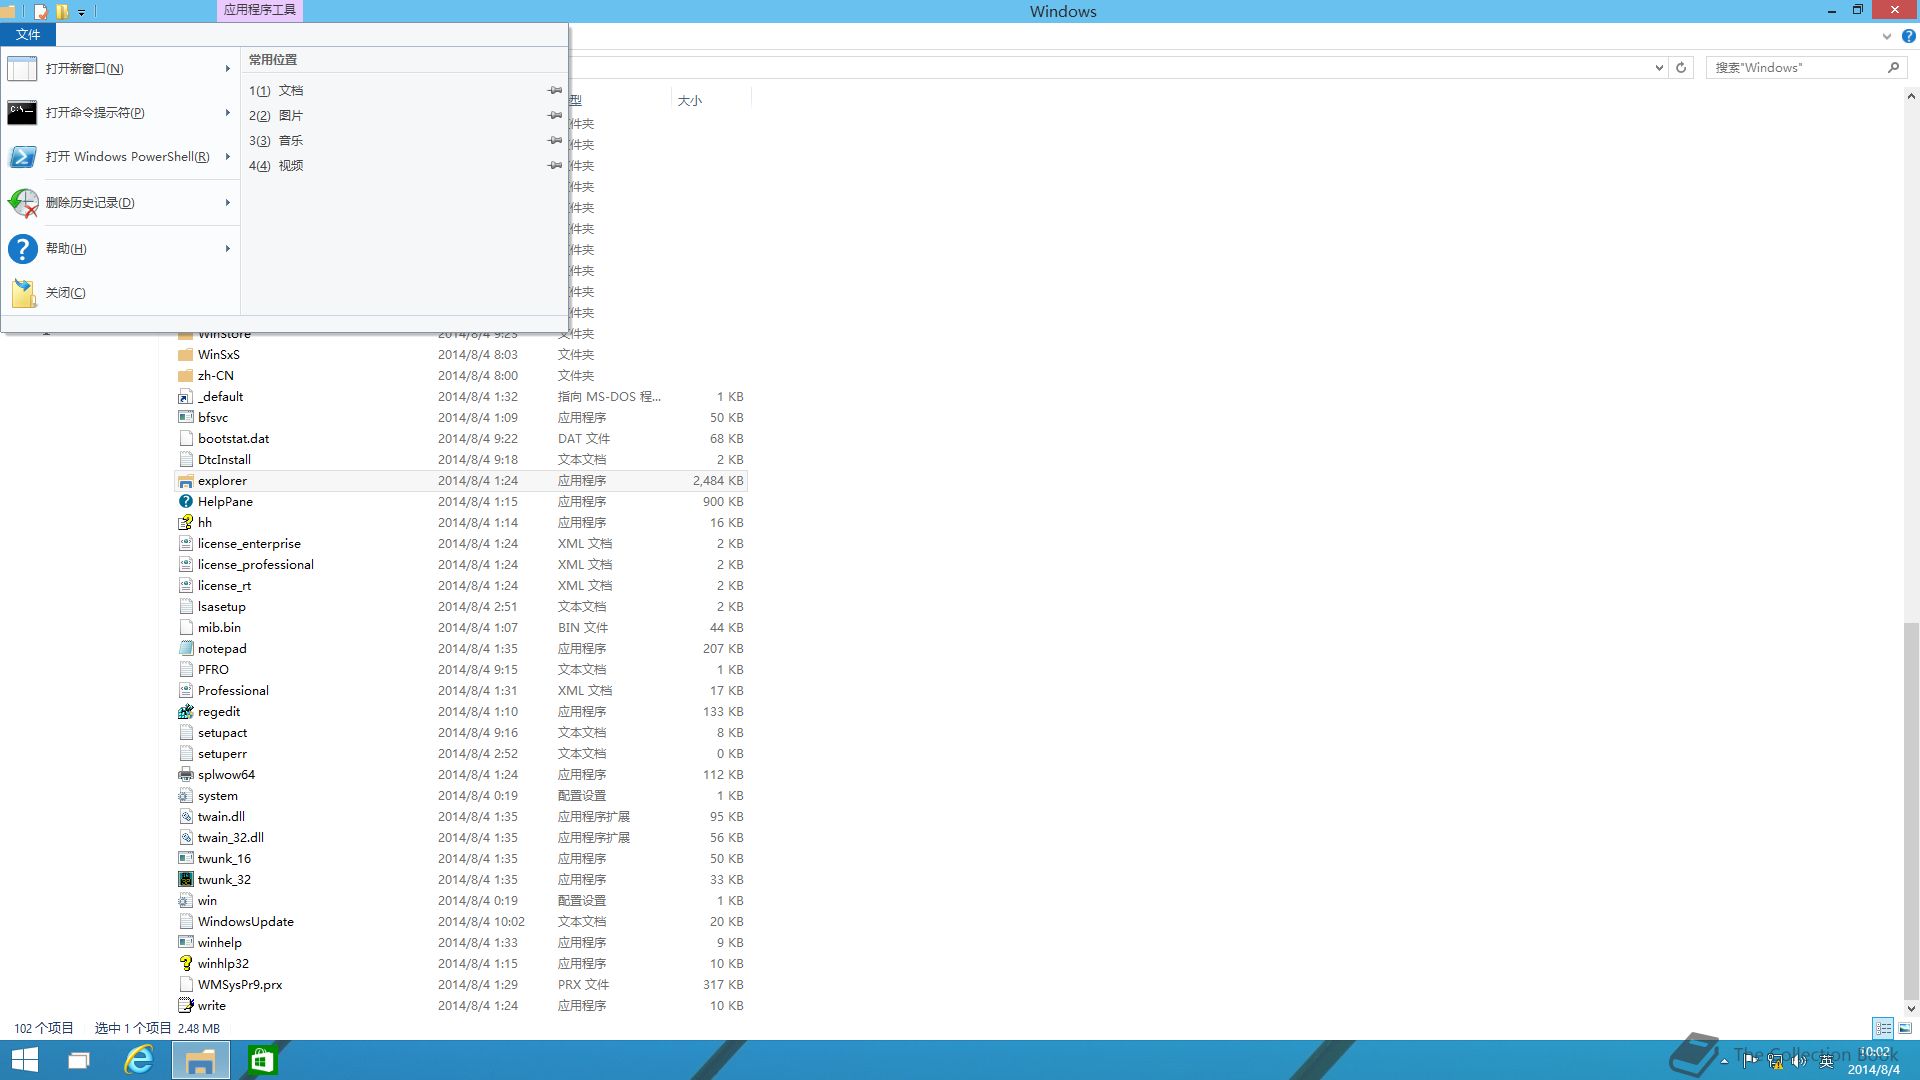Select the write application icon
The width and height of the screenshot is (1920, 1080).
click(186, 1006)
